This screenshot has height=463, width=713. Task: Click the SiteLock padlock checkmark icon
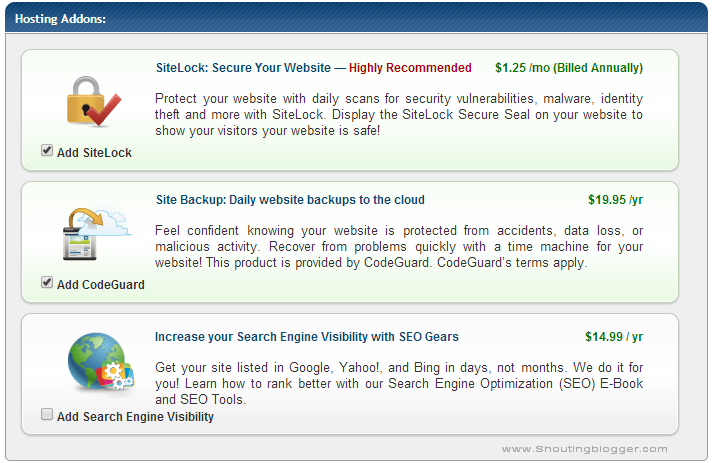tap(93, 102)
